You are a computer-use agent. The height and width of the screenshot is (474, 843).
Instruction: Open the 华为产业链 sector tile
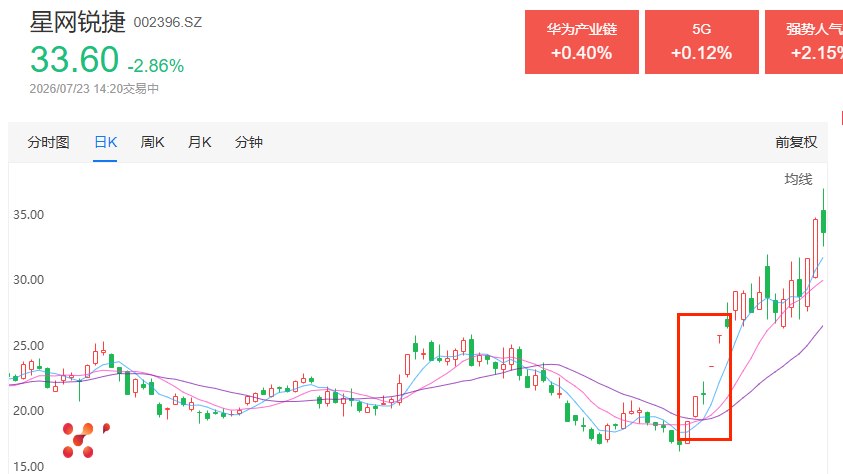coord(582,42)
